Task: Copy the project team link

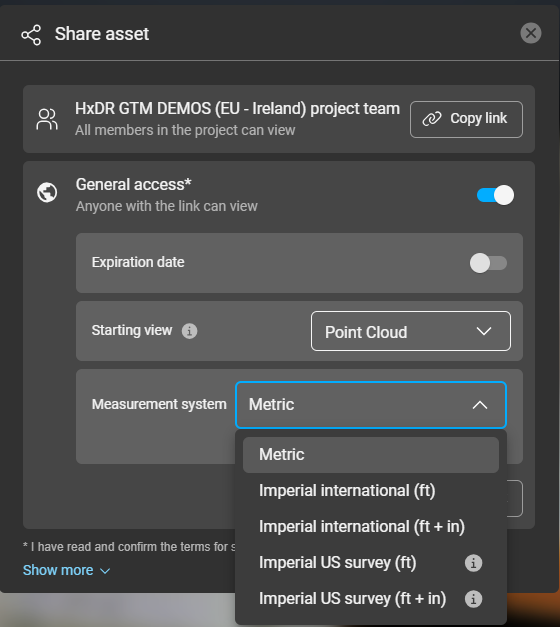Action: (x=466, y=119)
